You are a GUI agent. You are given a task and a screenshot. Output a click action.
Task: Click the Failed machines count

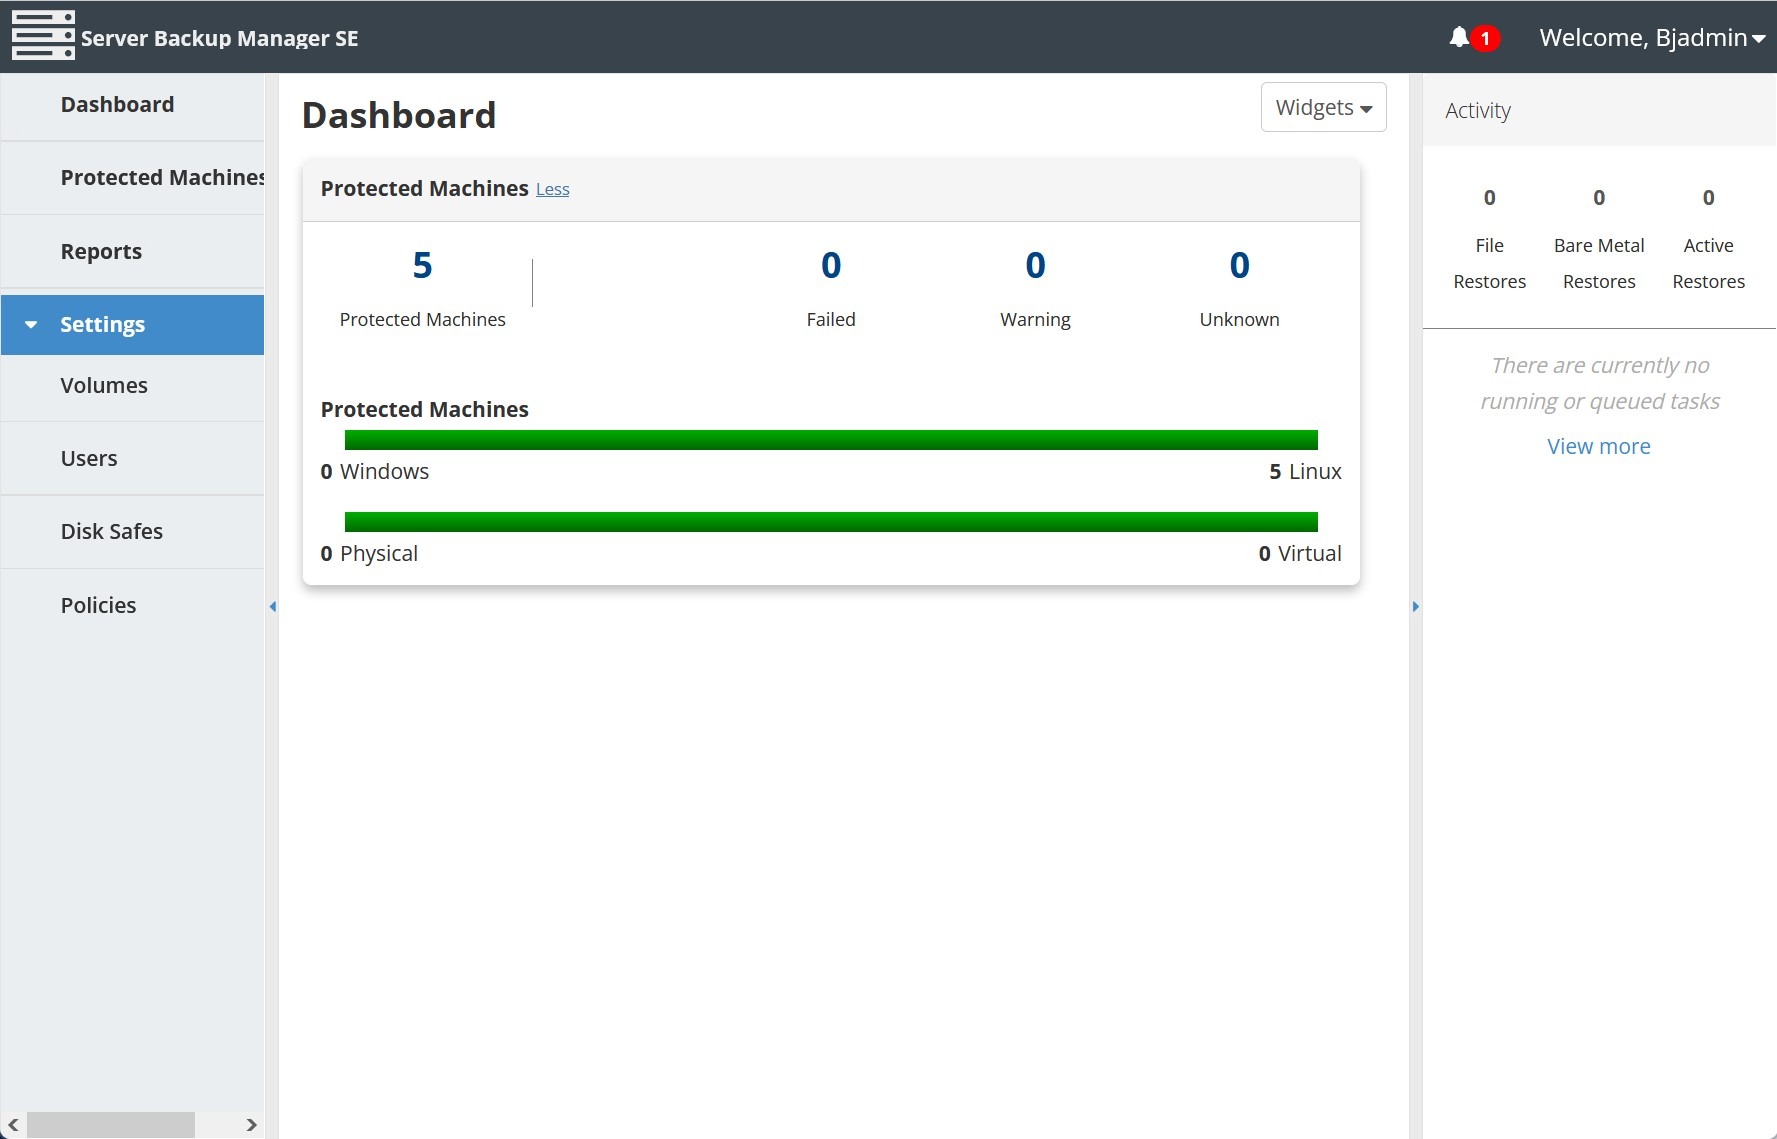(831, 265)
